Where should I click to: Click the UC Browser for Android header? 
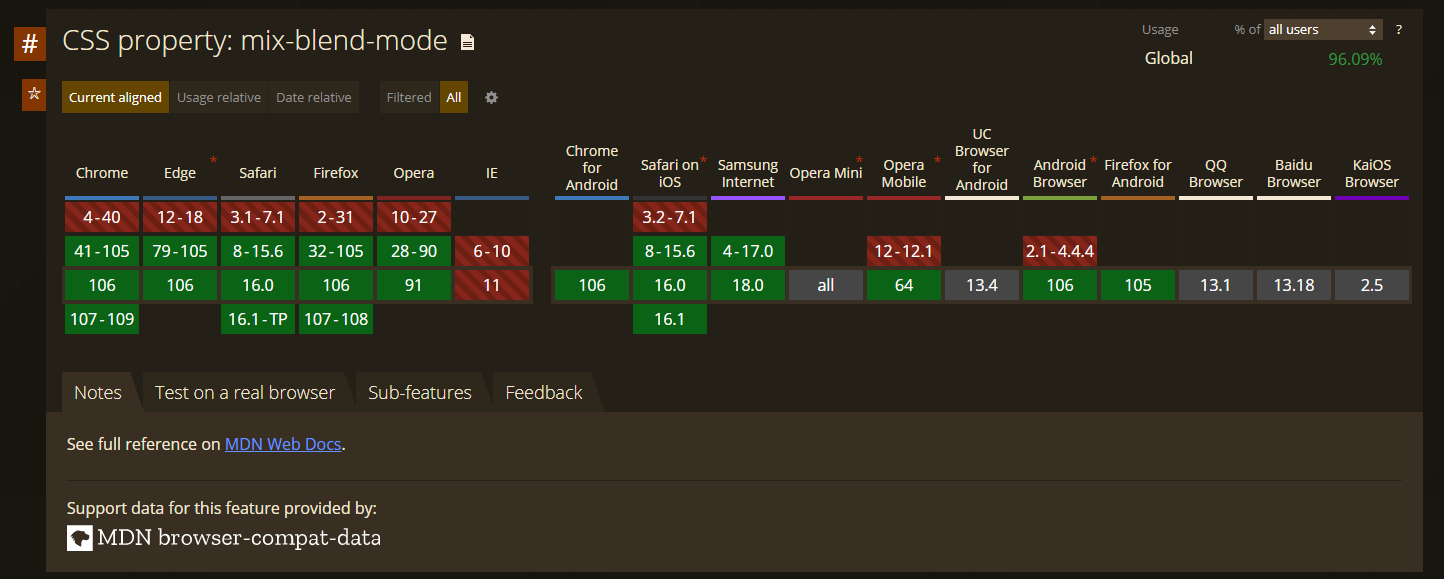coord(982,159)
